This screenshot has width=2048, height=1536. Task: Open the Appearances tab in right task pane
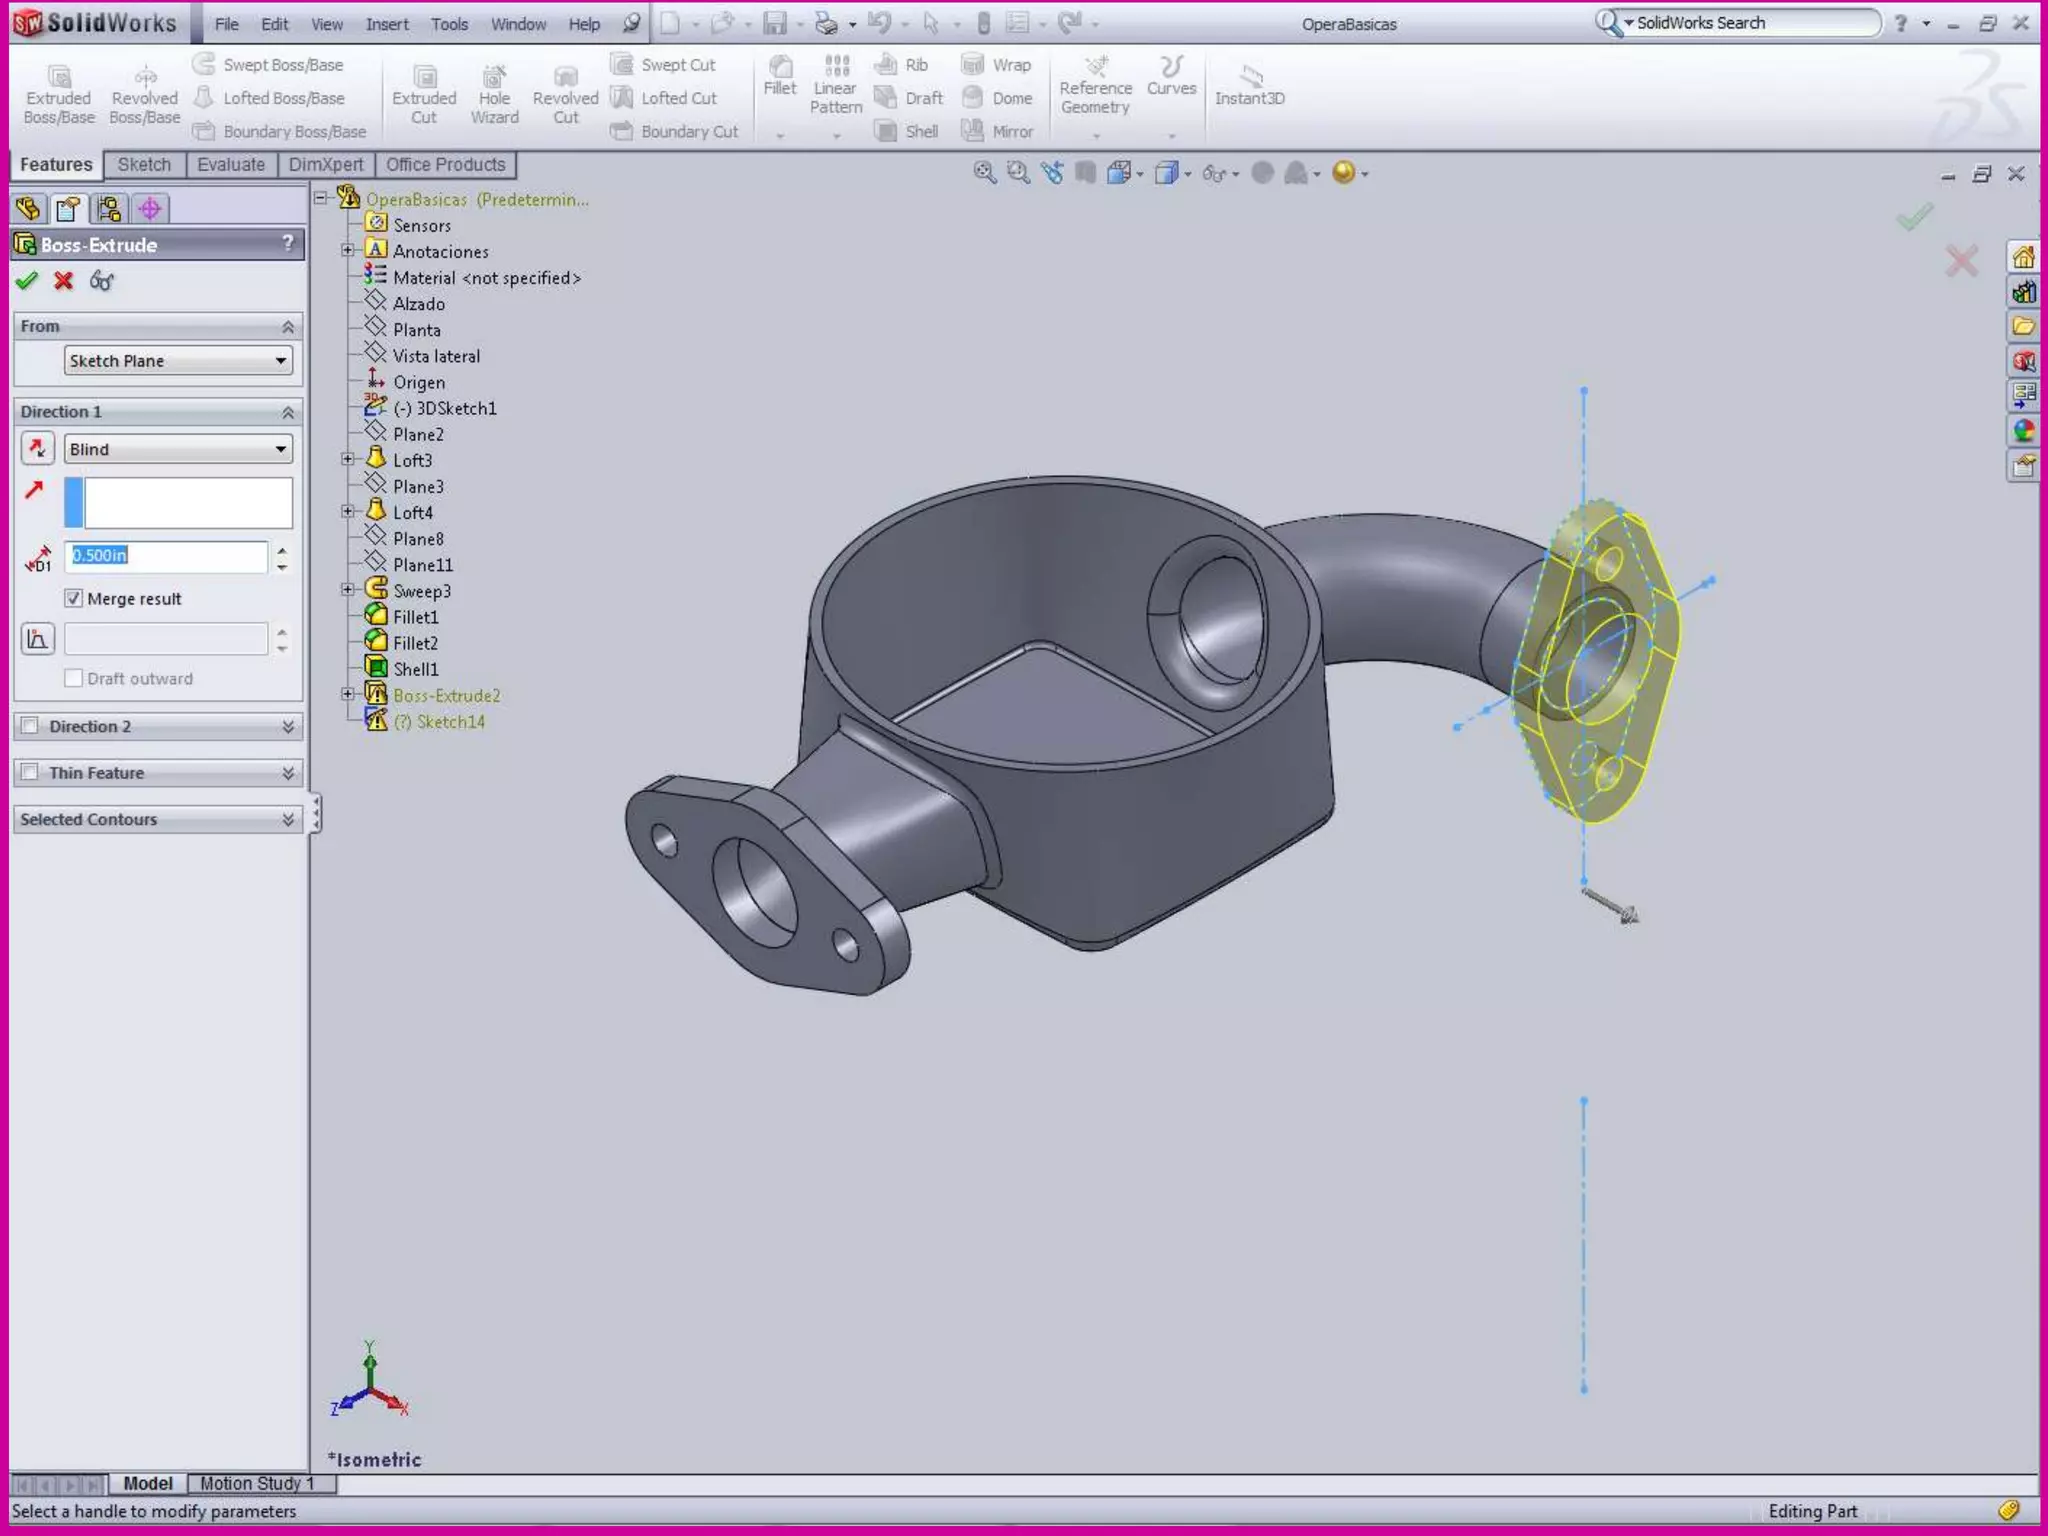2024,431
